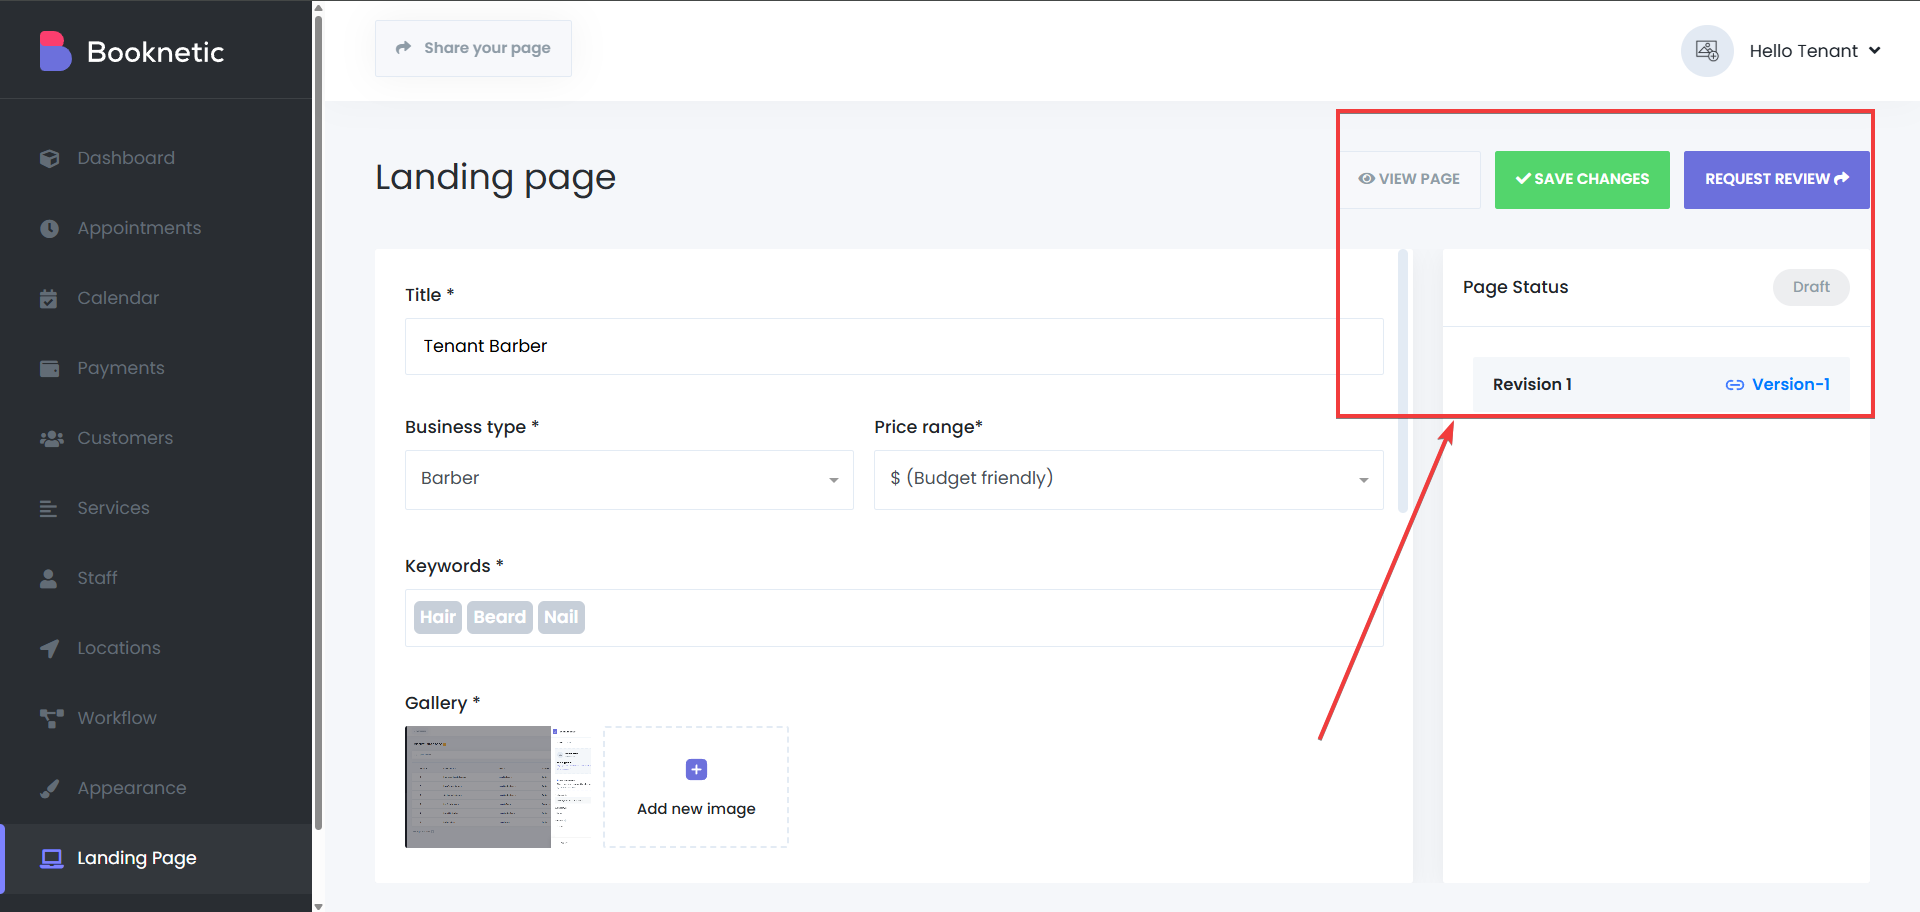Click the Booknetic logo icon

55,51
